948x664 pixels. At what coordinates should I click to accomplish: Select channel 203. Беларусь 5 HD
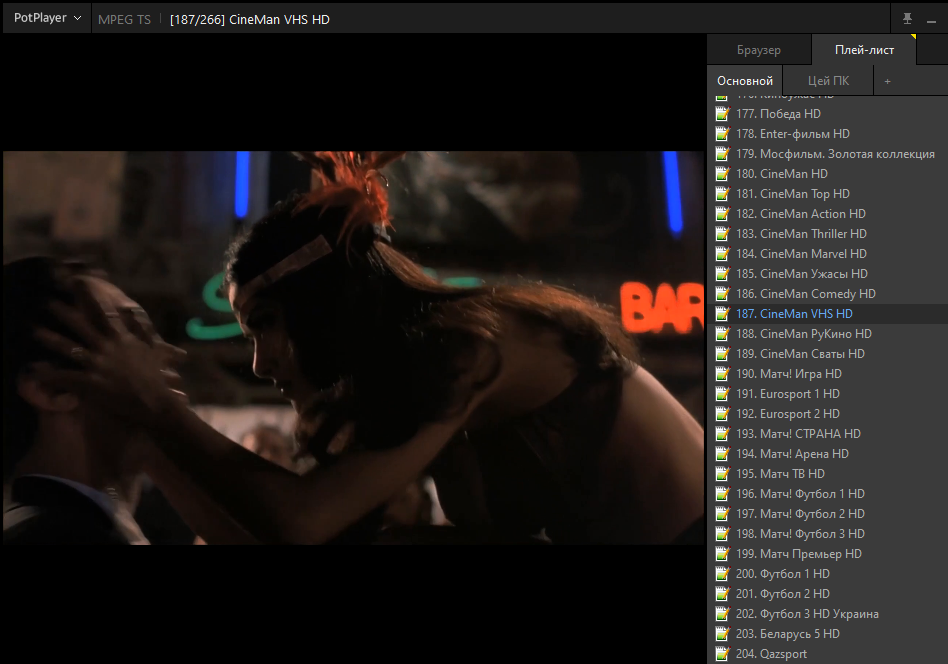[827, 633]
